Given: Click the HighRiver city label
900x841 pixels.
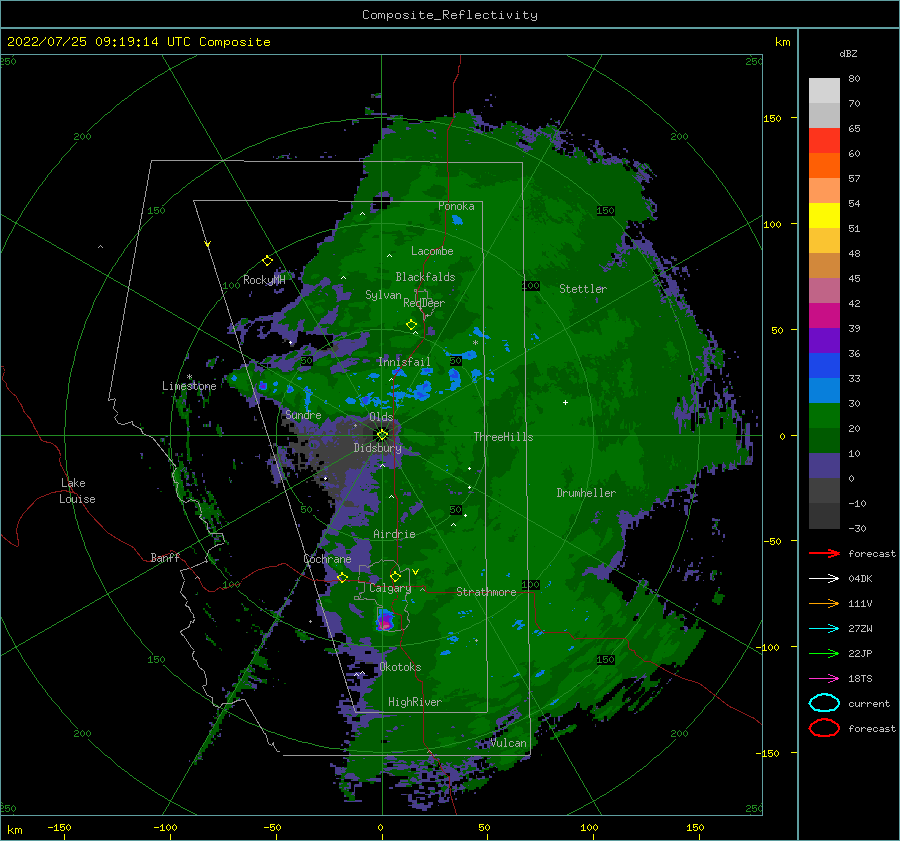Looking at the screenshot, I should (415, 702).
